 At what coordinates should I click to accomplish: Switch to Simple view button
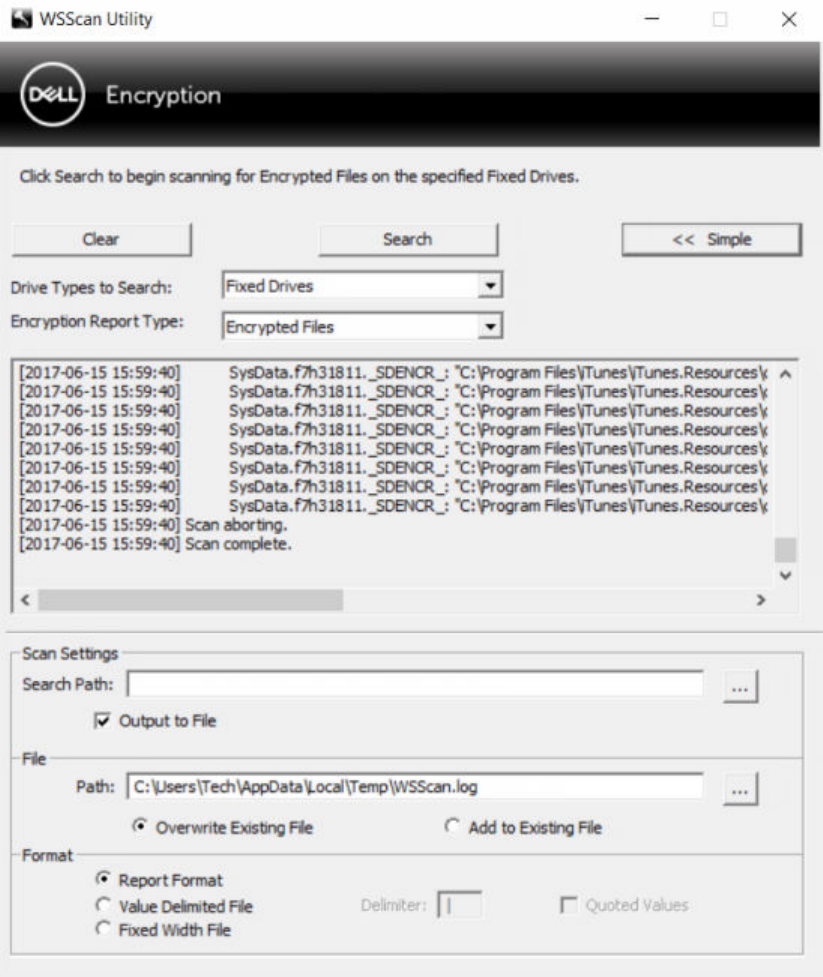[711, 239]
